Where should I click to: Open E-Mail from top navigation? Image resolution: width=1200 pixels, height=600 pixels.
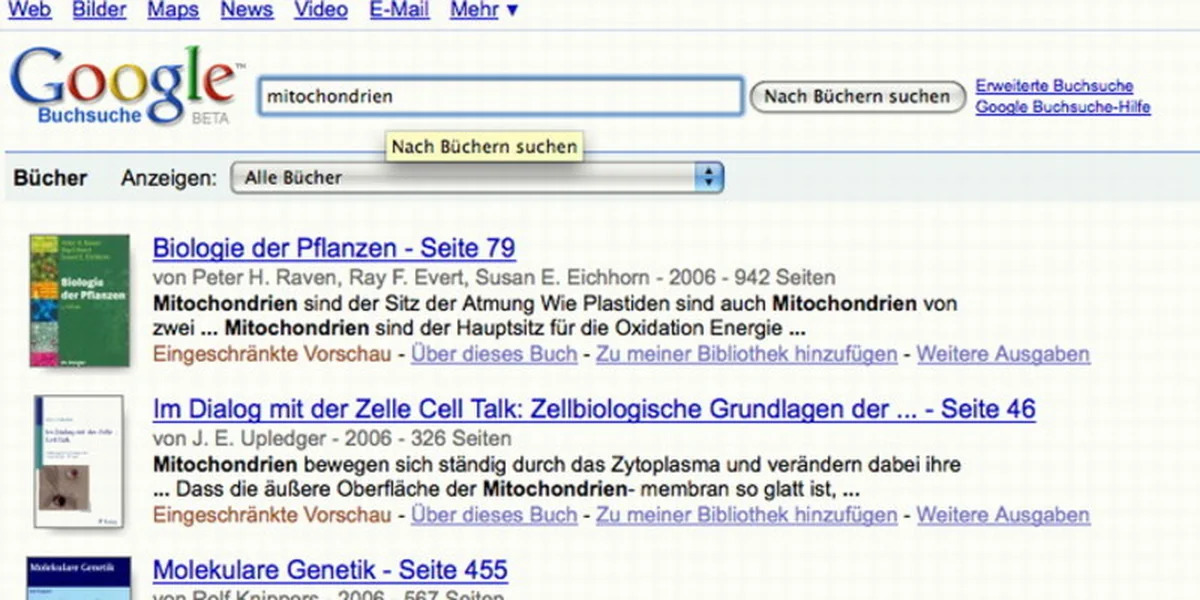(399, 10)
